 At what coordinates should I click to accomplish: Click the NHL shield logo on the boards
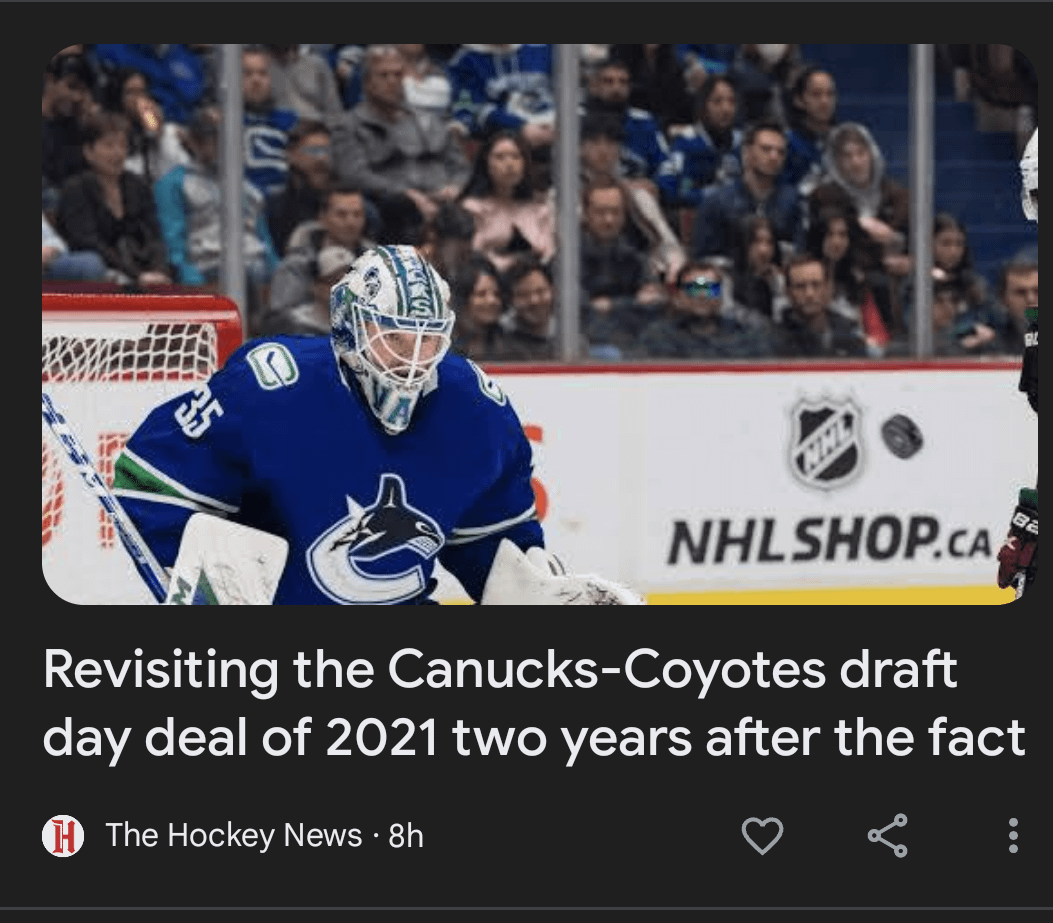click(824, 442)
